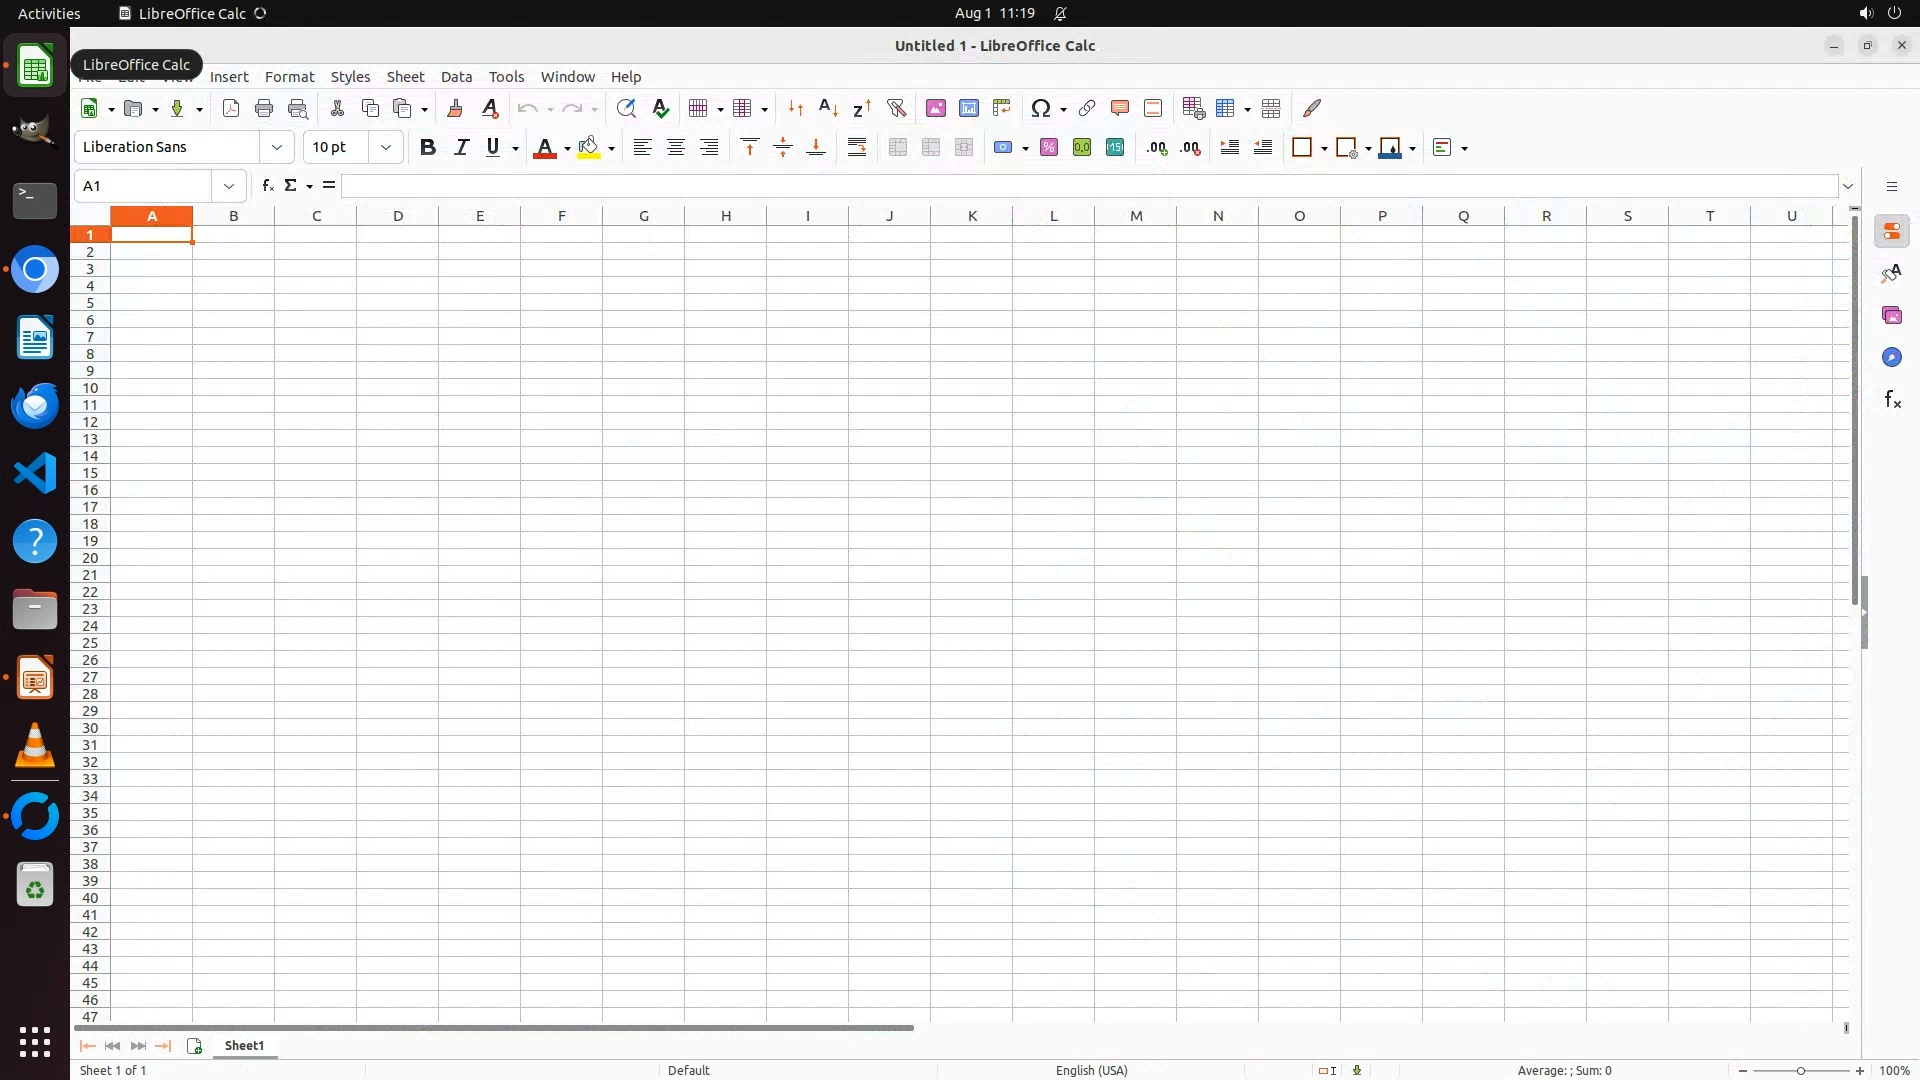Apply the yellow background highlight color
This screenshot has height=1080, width=1920.
(x=588, y=147)
